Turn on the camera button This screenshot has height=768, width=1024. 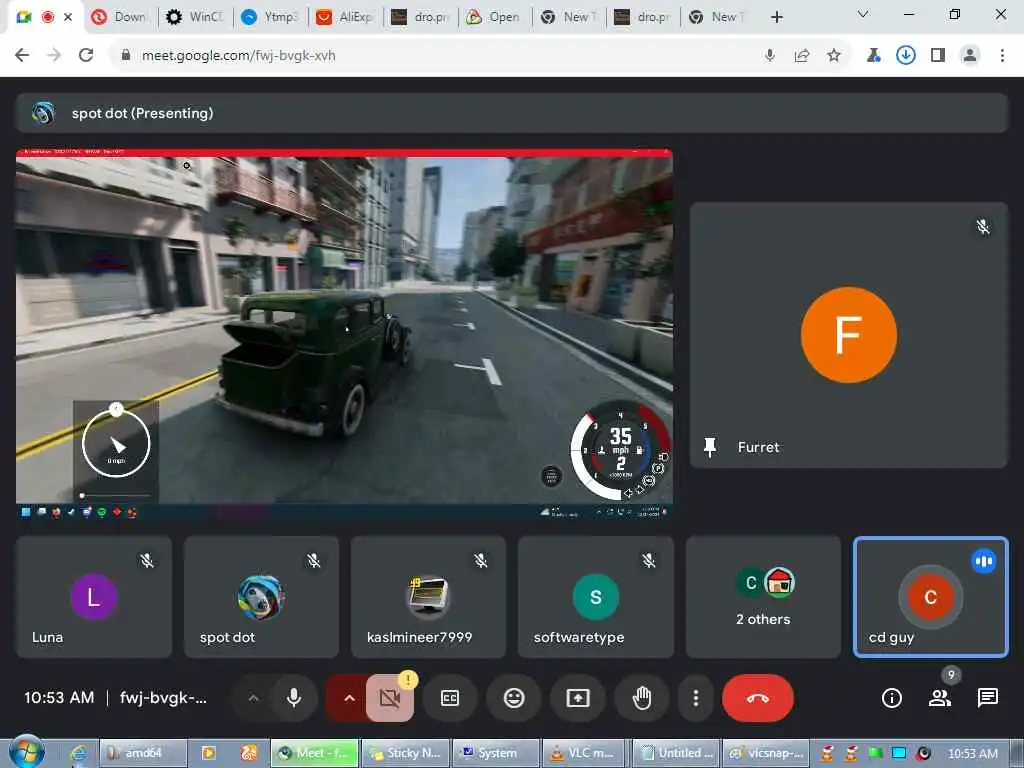point(390,698)
